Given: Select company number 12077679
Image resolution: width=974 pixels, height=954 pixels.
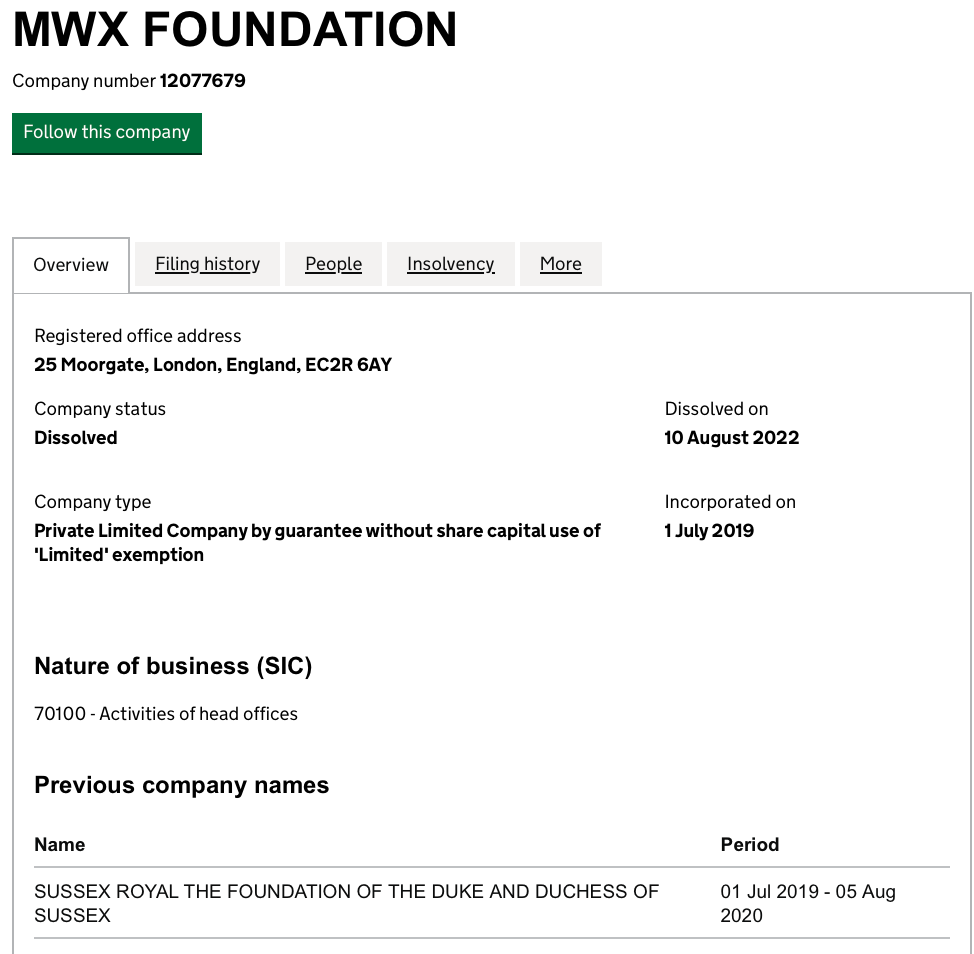Looking at the screenshot, I should click(x=203, y=81).
